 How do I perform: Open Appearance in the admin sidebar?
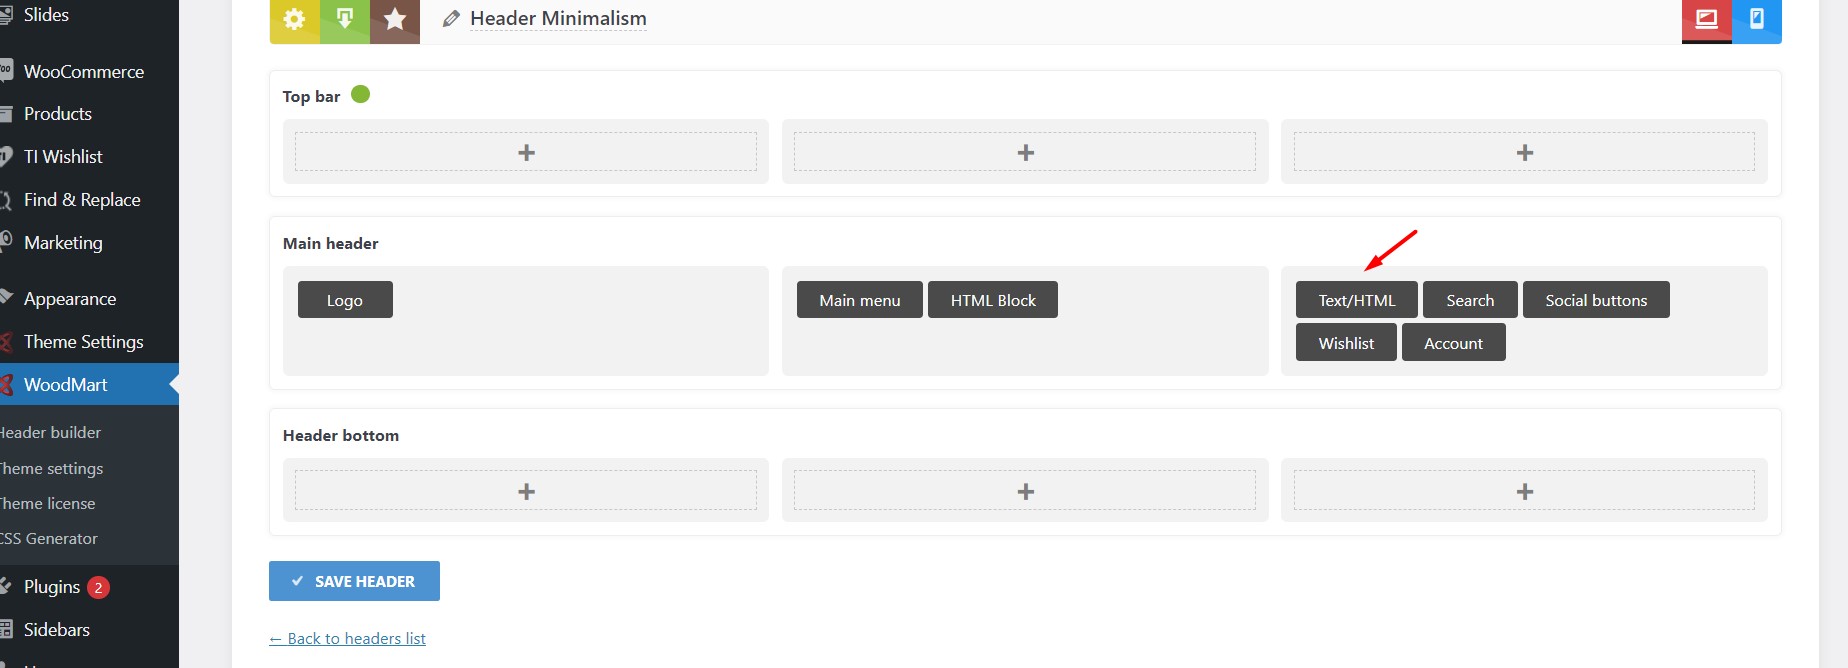point(70,299)
